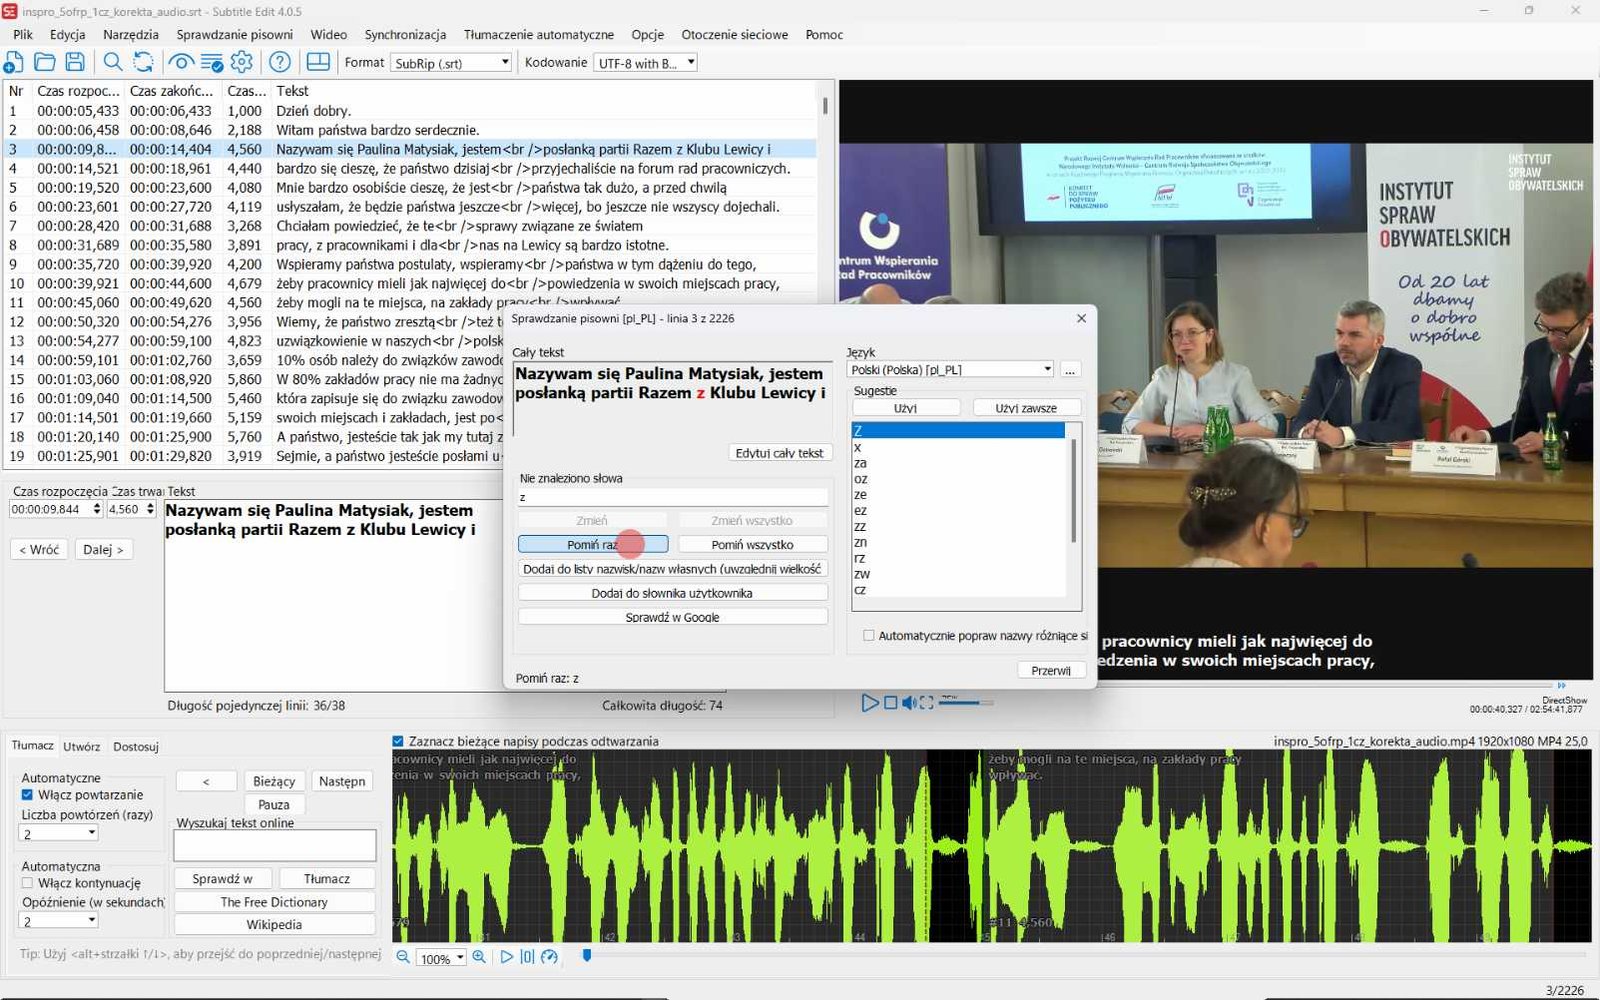Zoom out the waveform
This screenshot has height=1000, width=1600.
click(x=403, y=957)
